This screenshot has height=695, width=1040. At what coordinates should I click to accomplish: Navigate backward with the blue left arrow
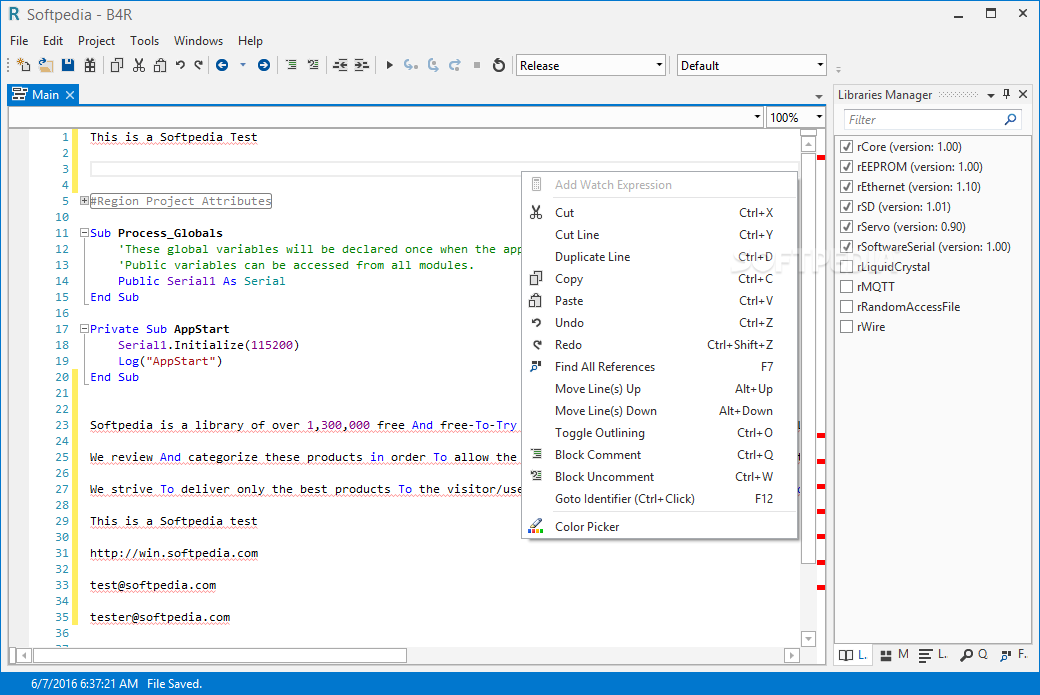(222, 65)
